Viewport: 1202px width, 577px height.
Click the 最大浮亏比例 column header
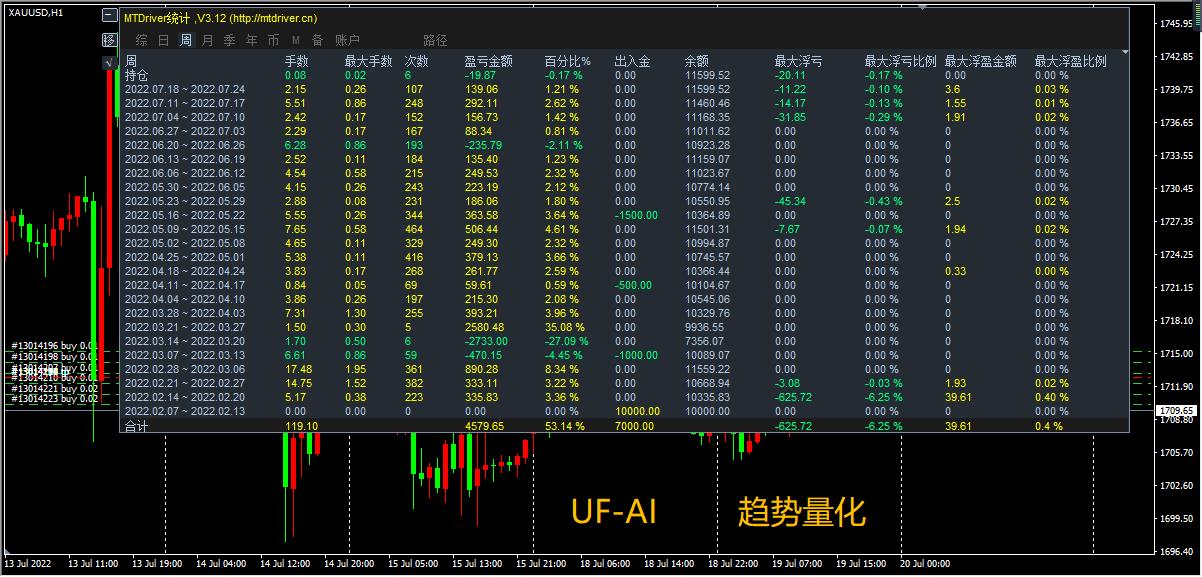[x=901, y=61]
